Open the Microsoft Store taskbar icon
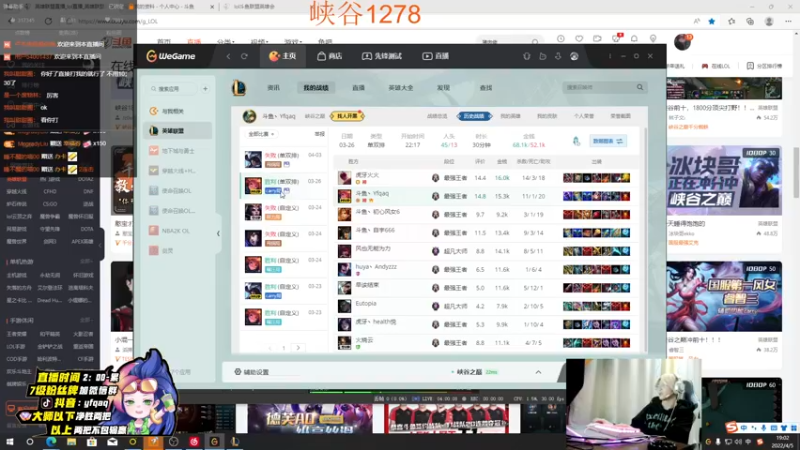 91,442
